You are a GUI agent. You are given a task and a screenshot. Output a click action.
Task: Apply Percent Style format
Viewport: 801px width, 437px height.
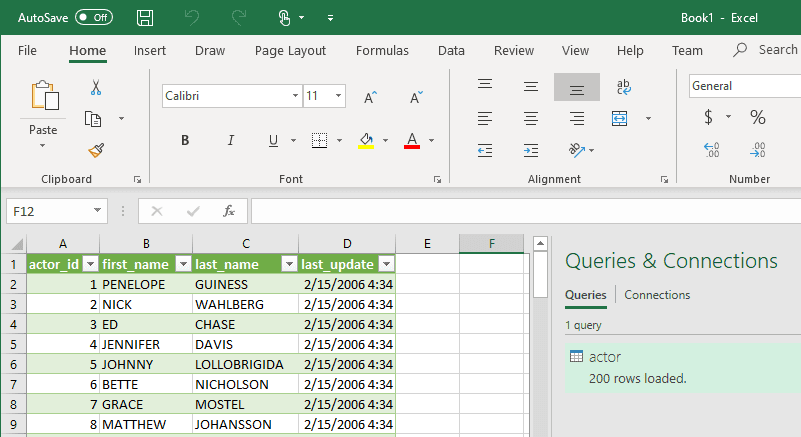(x=758, y=117)
